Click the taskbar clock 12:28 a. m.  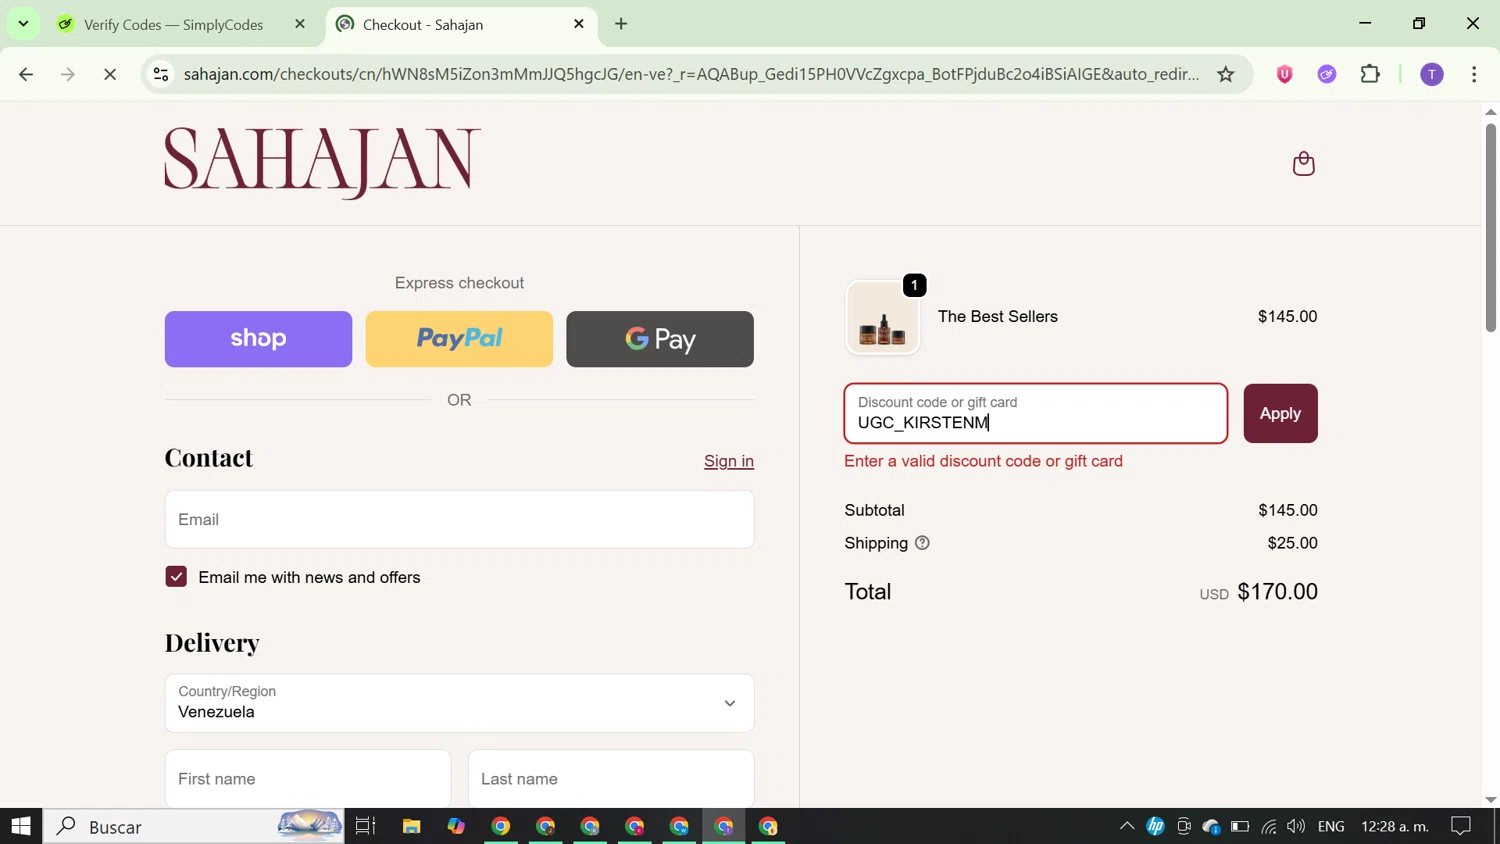[1395, 826]
